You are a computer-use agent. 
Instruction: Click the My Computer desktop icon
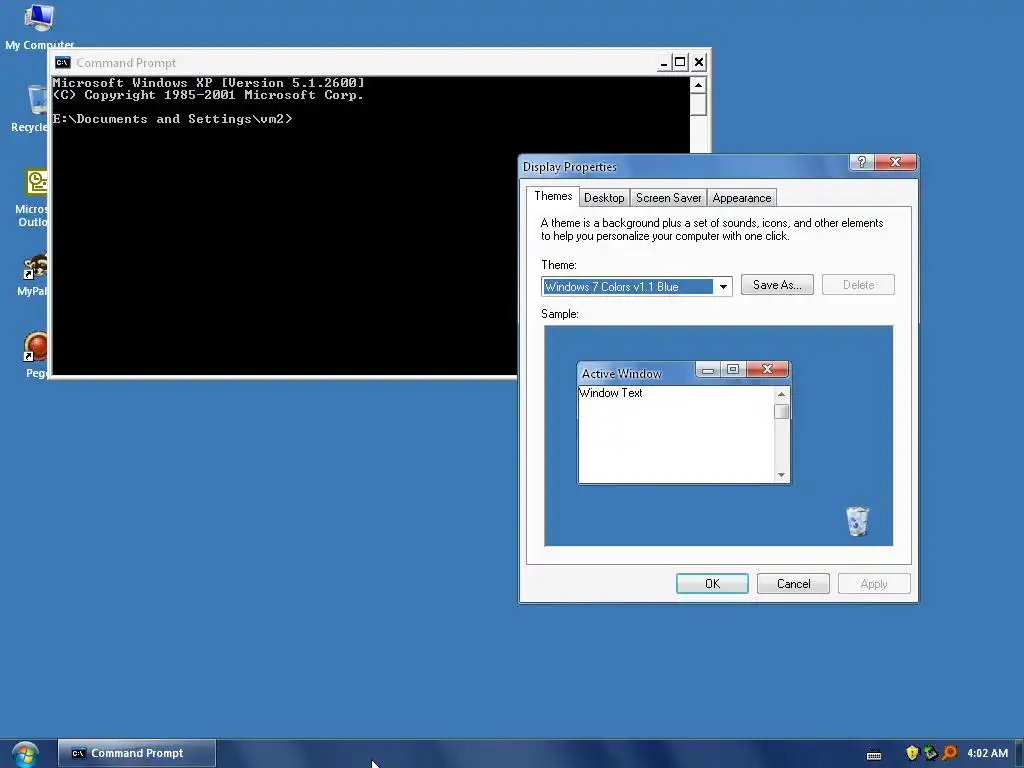tap(39, 18)
